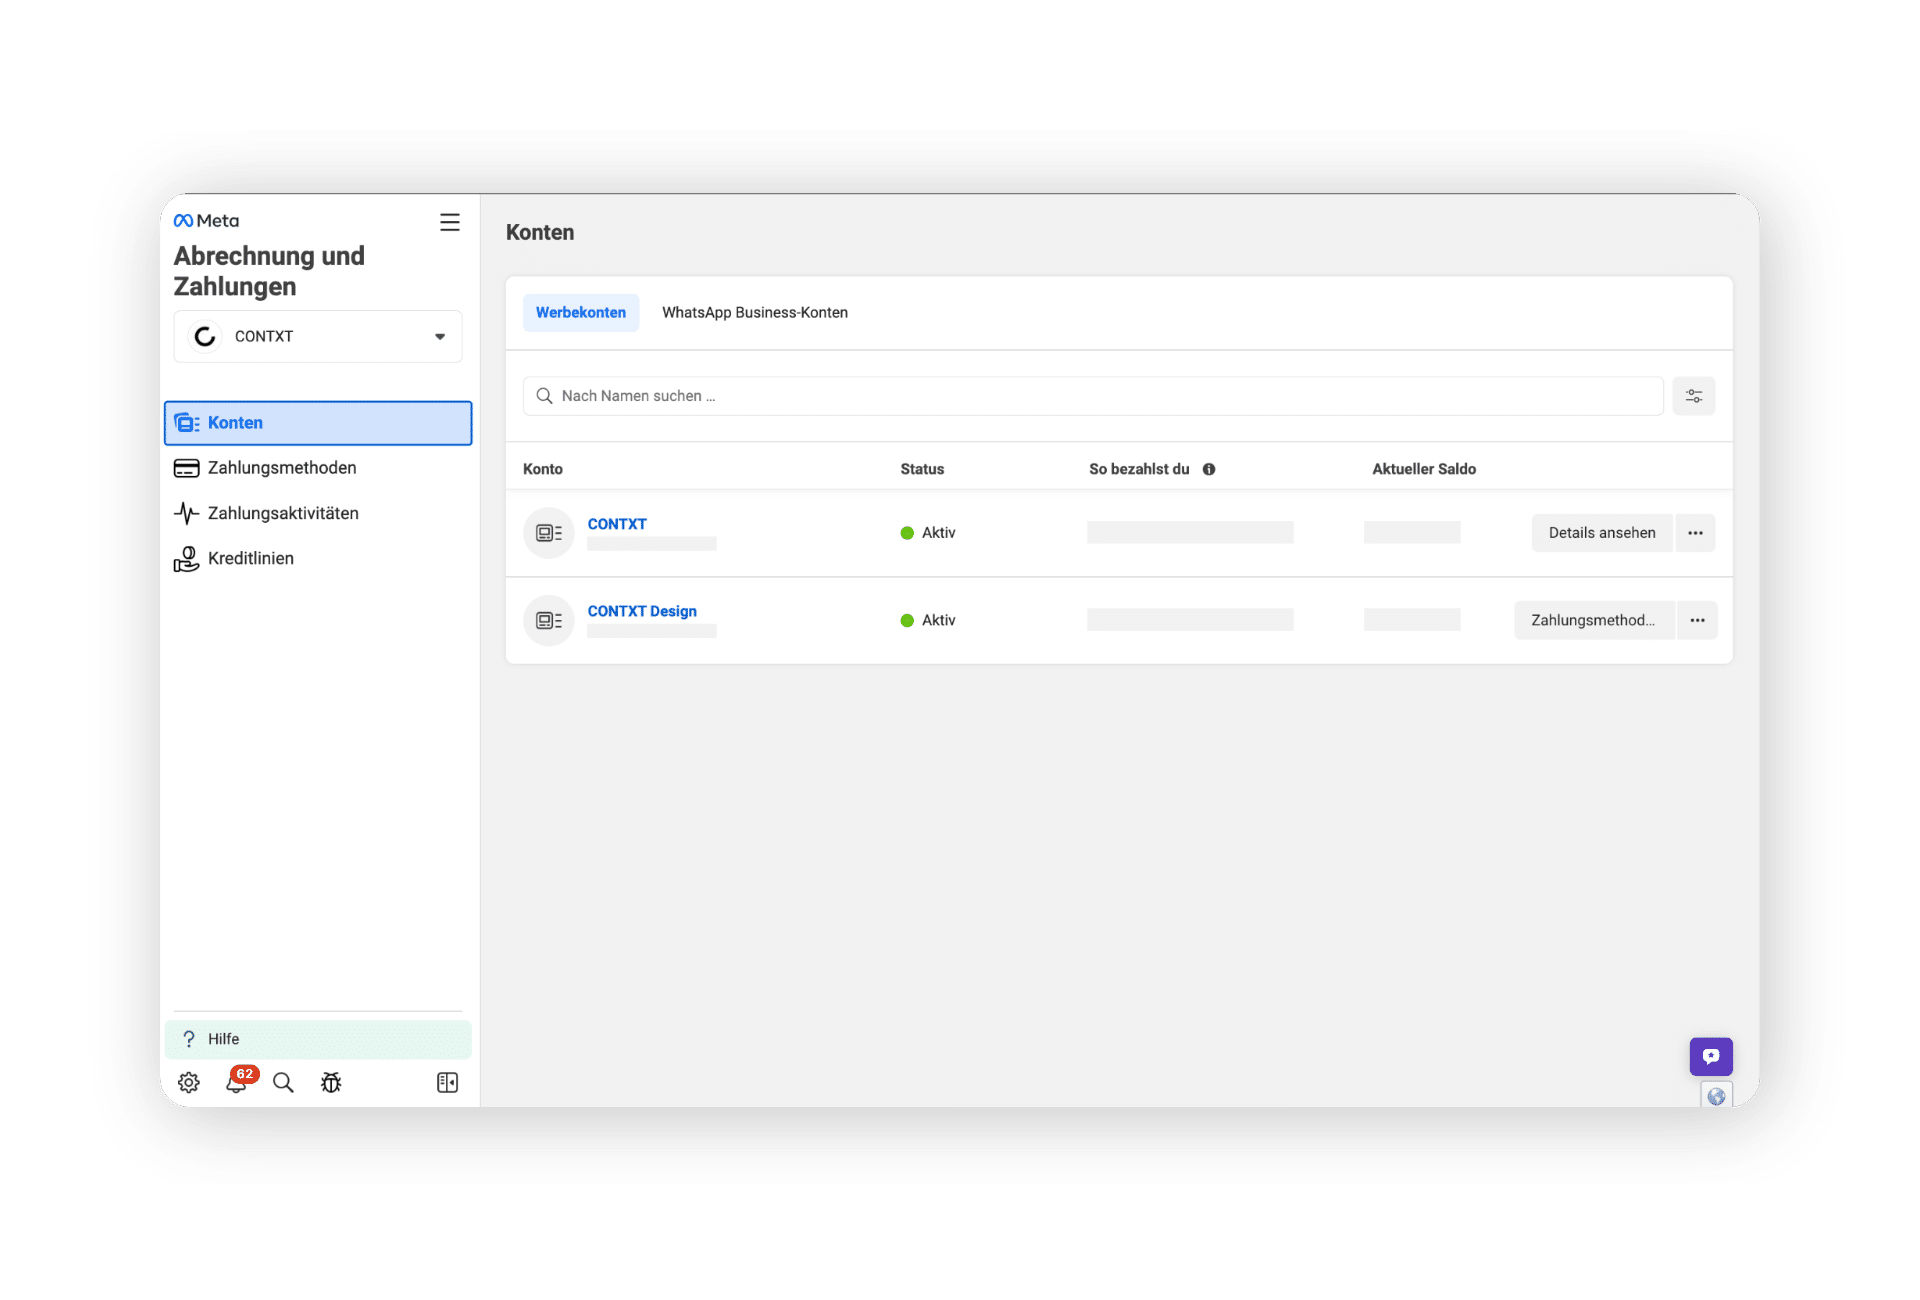1920x1300 pixels.
Task: Toggle the sidebar collapse panel icon
Action: pos(448,1083)
